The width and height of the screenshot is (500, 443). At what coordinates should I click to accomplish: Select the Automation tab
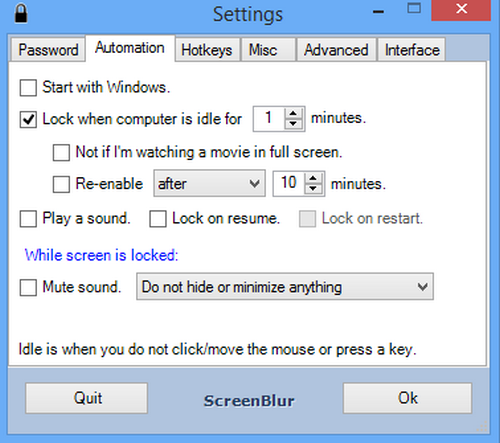click(130, 48)
